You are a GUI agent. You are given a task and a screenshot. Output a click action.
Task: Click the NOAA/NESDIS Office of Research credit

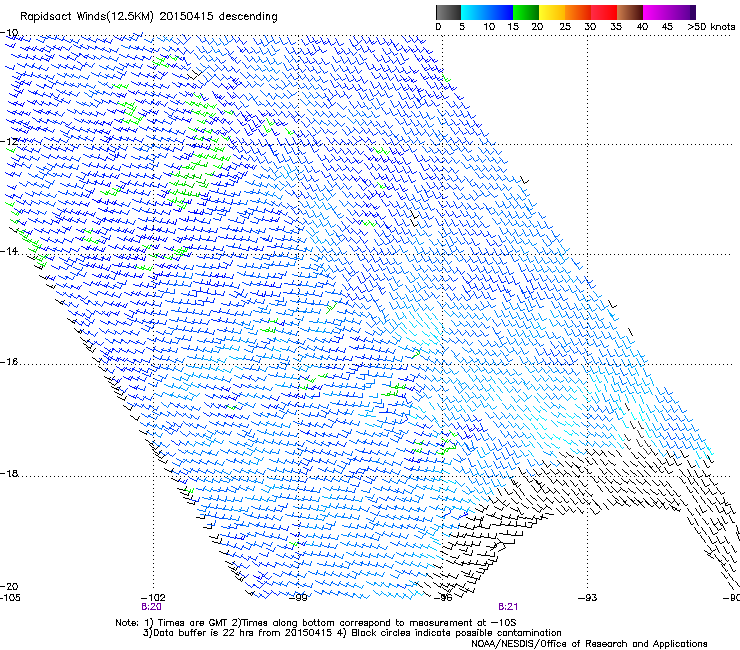coord(589,644)
